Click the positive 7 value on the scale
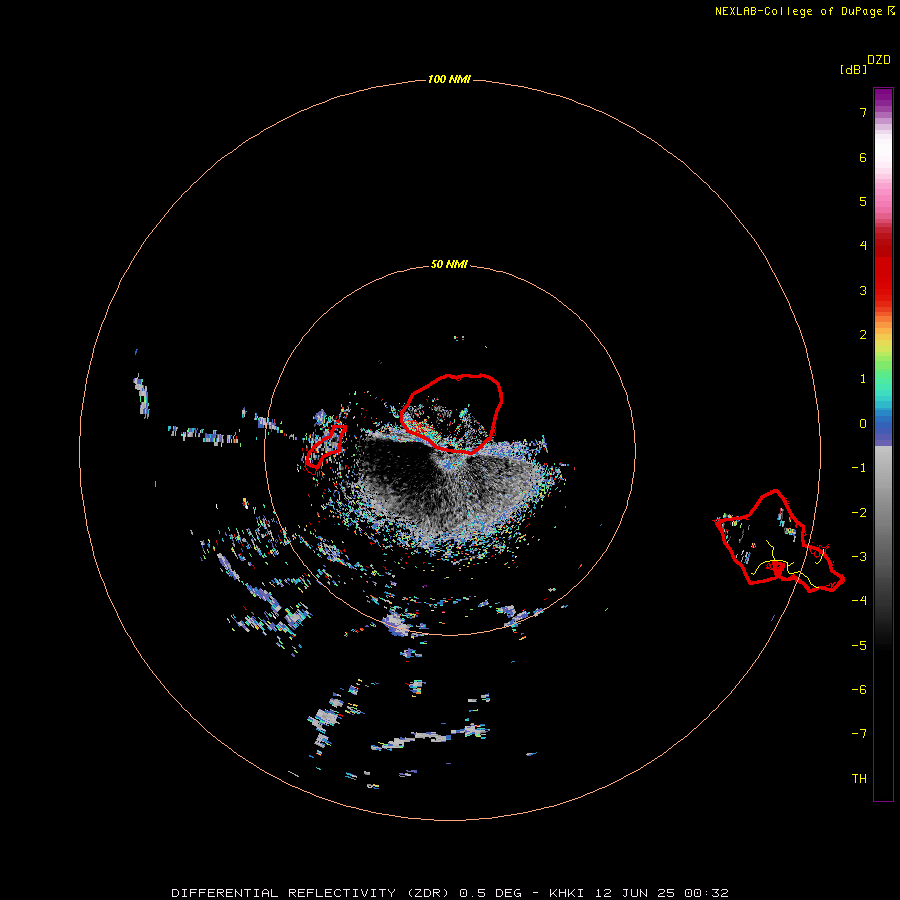 (863, 112)
